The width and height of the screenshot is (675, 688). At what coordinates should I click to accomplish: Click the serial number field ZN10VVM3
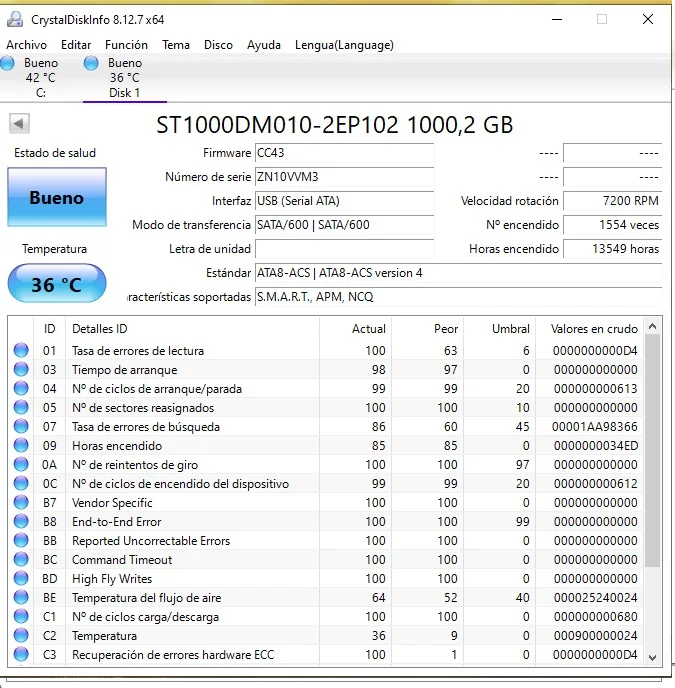(344, 177)
